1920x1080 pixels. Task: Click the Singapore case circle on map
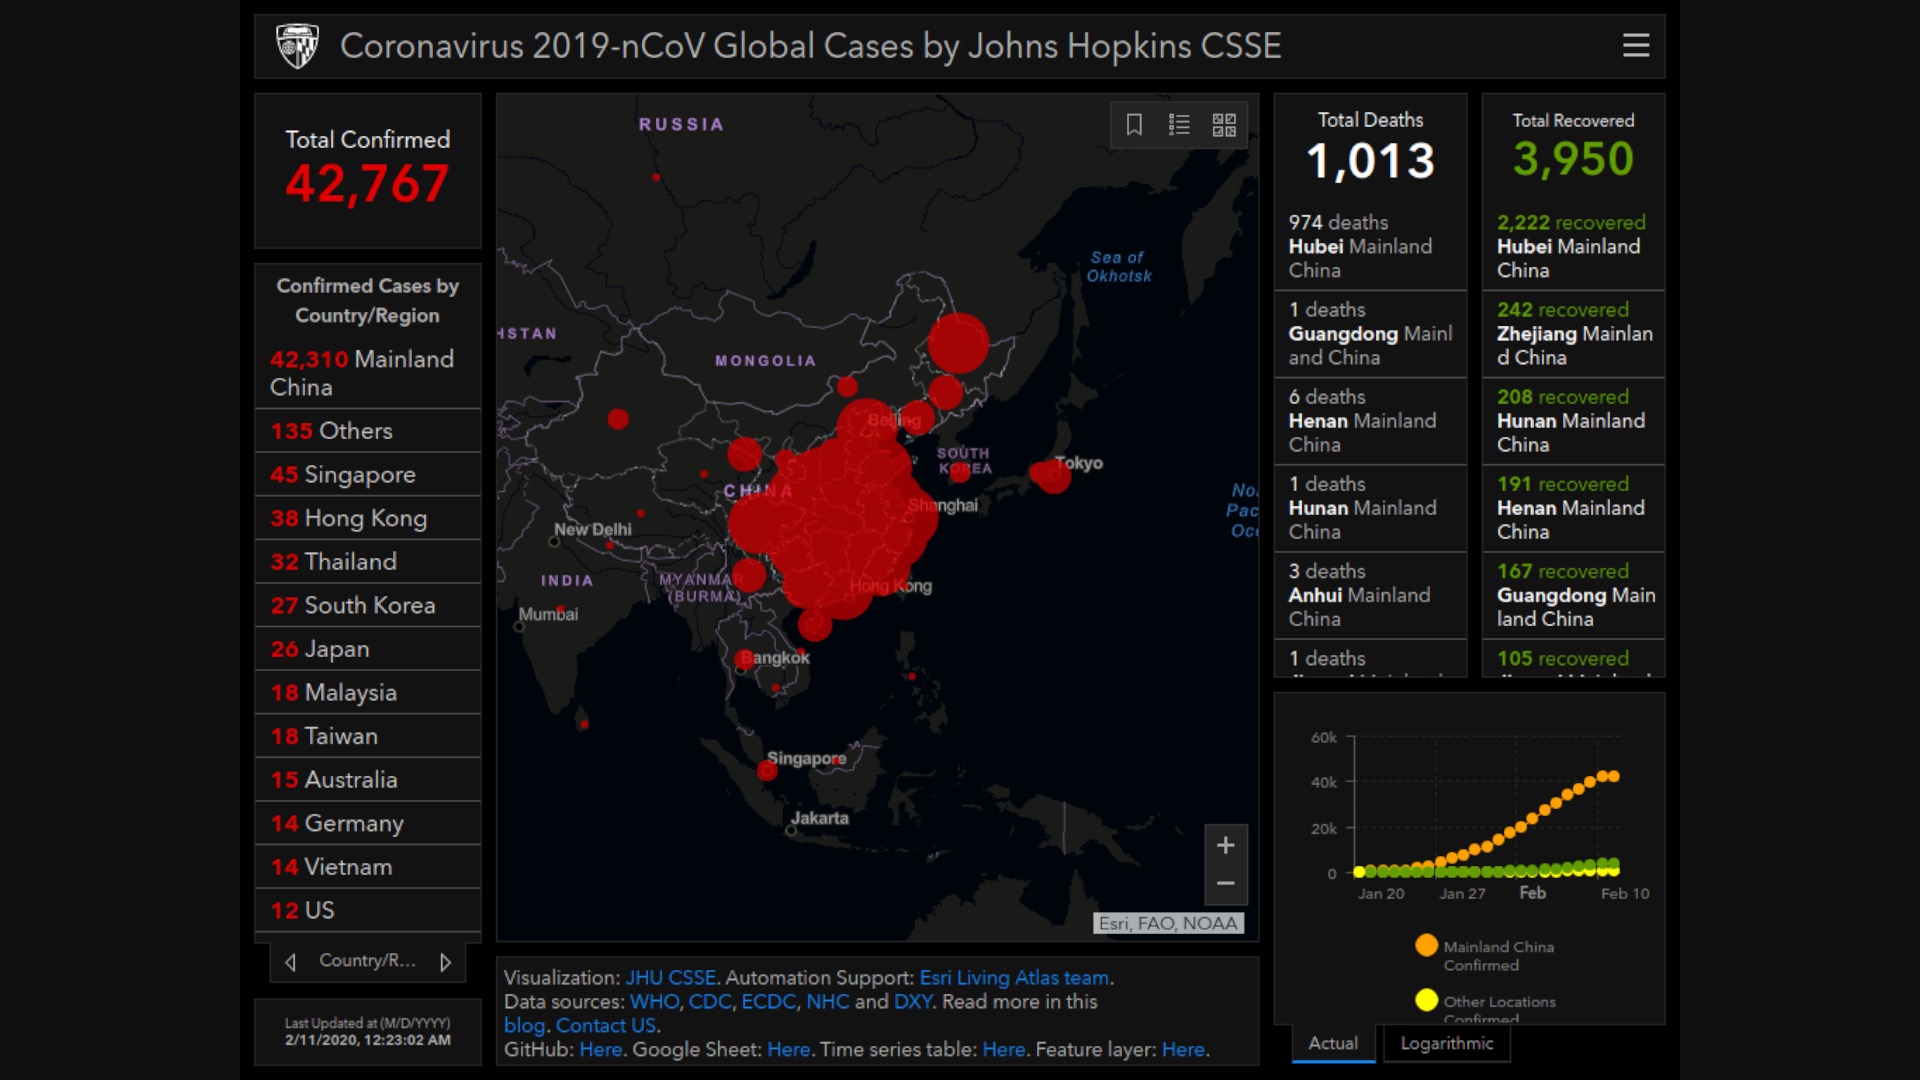click(x=767, y=770)
